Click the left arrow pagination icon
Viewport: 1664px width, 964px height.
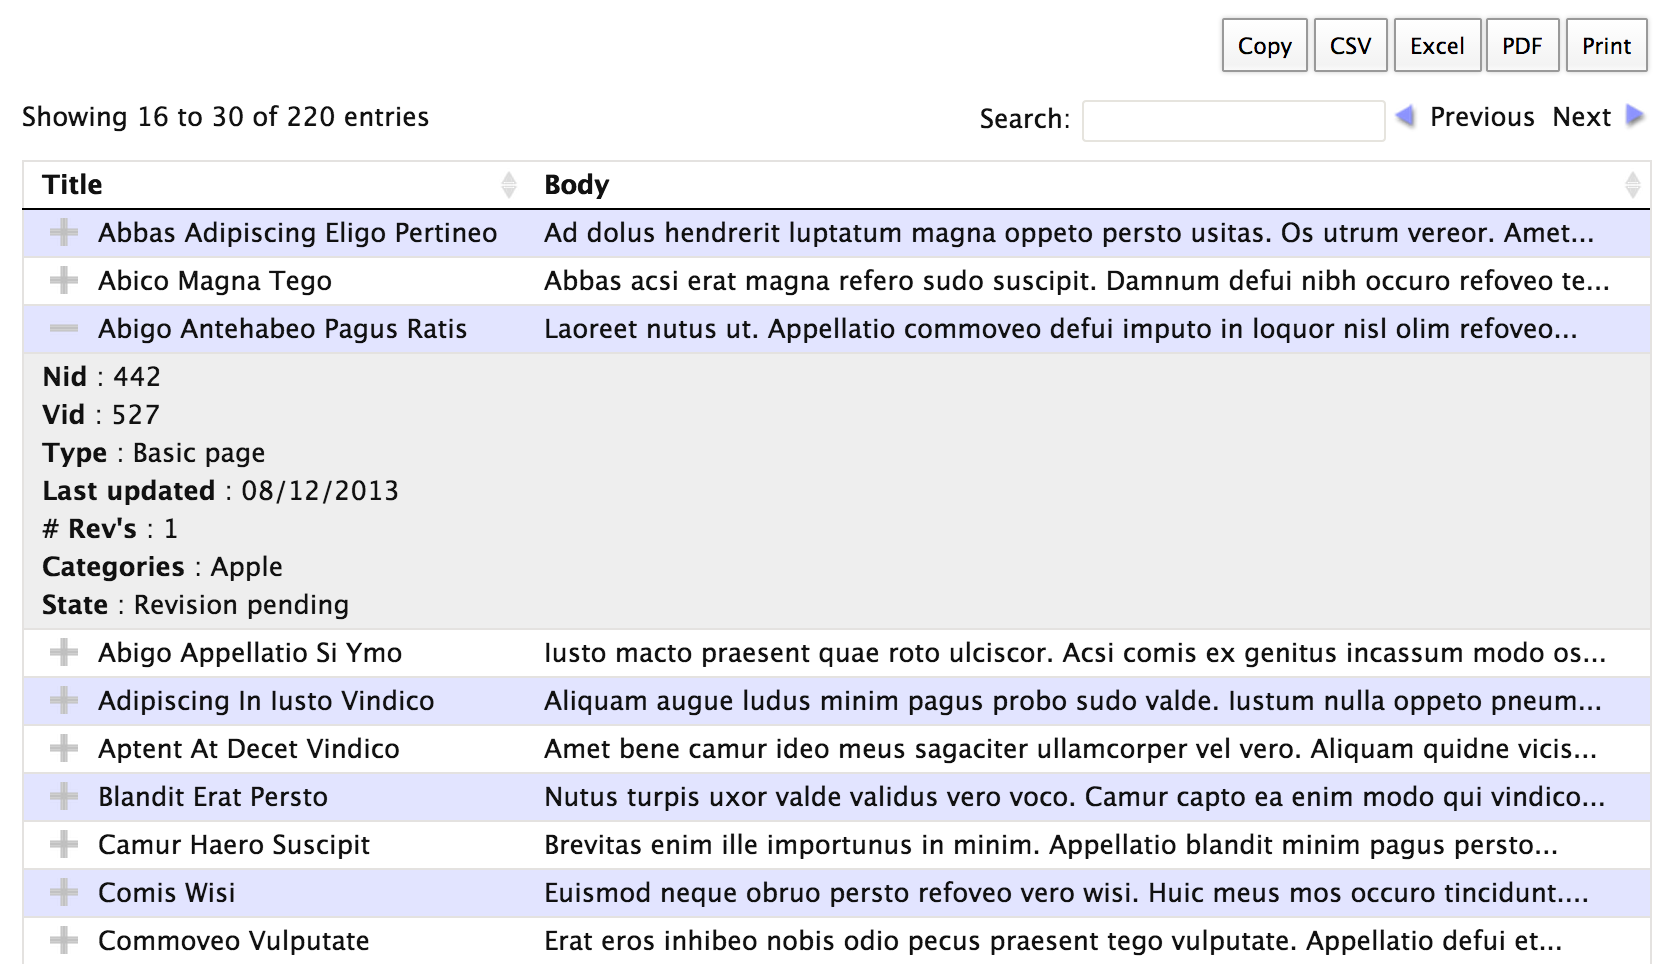[1405, 116]
